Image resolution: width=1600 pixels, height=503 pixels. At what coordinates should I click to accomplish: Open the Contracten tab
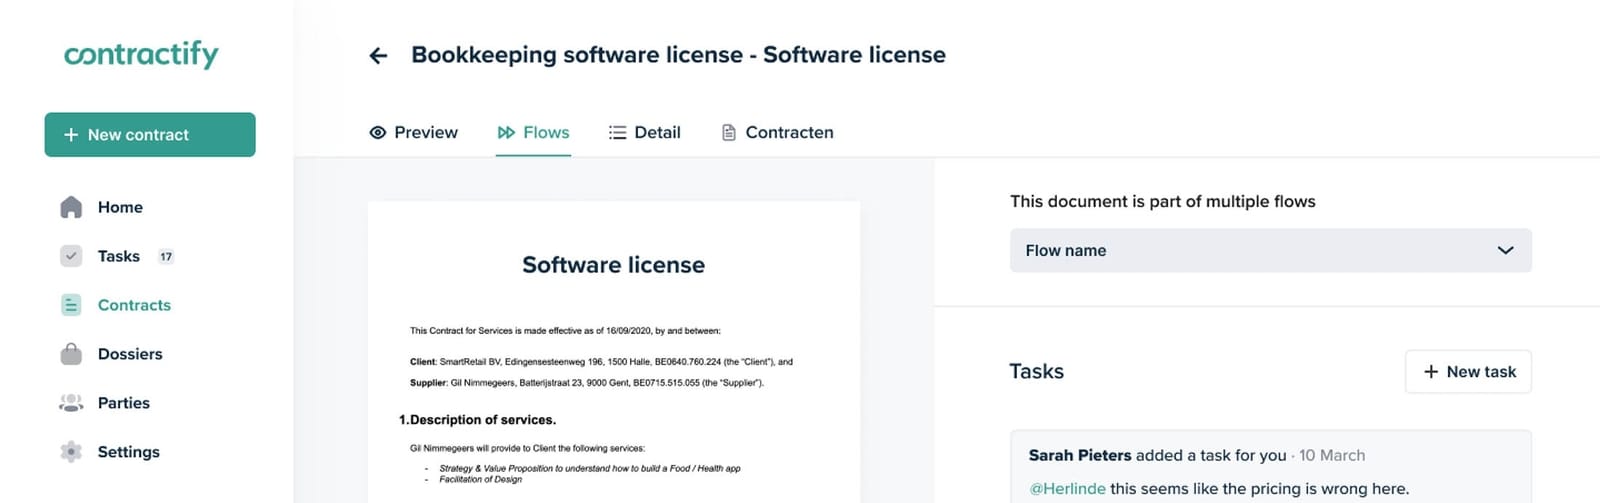789,132
